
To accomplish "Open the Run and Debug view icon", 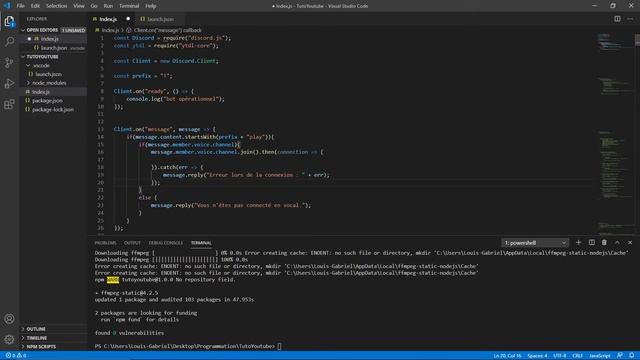I will [9, 83].
